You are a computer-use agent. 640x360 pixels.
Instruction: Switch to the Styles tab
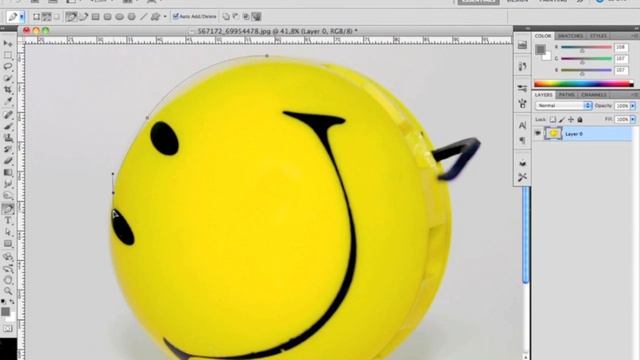coord(598,36)
